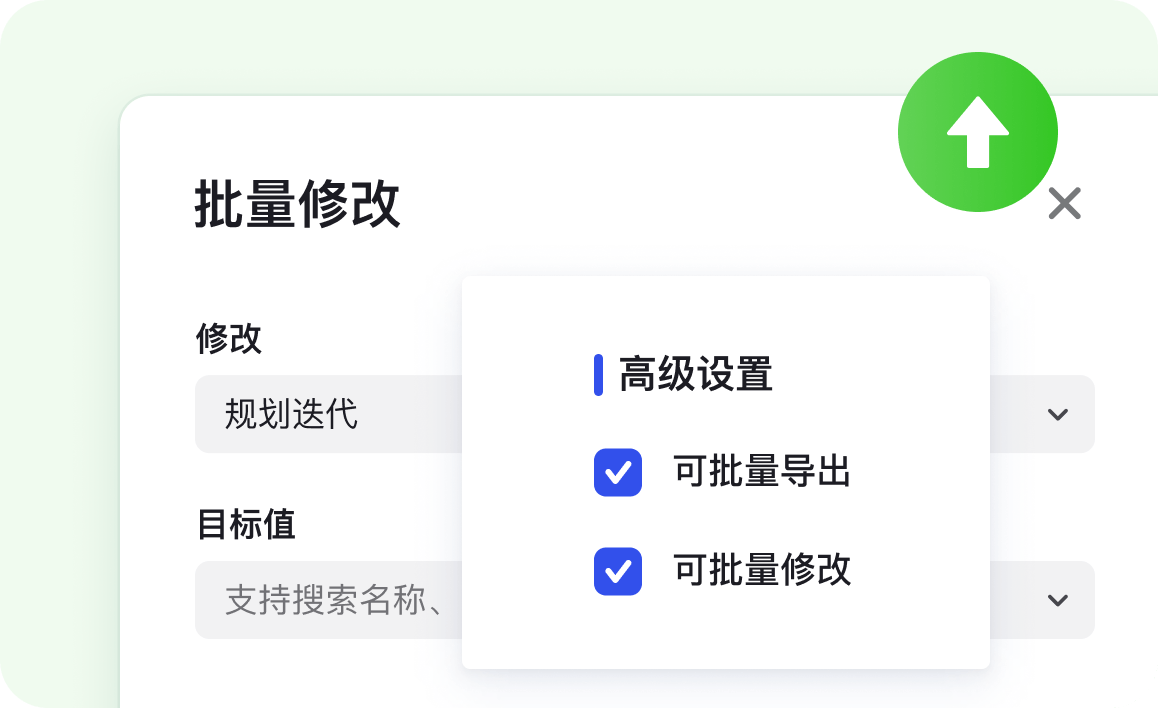The image size is (1158, 708).
Task: Select the 修改 field label
Action: [228, 339]
